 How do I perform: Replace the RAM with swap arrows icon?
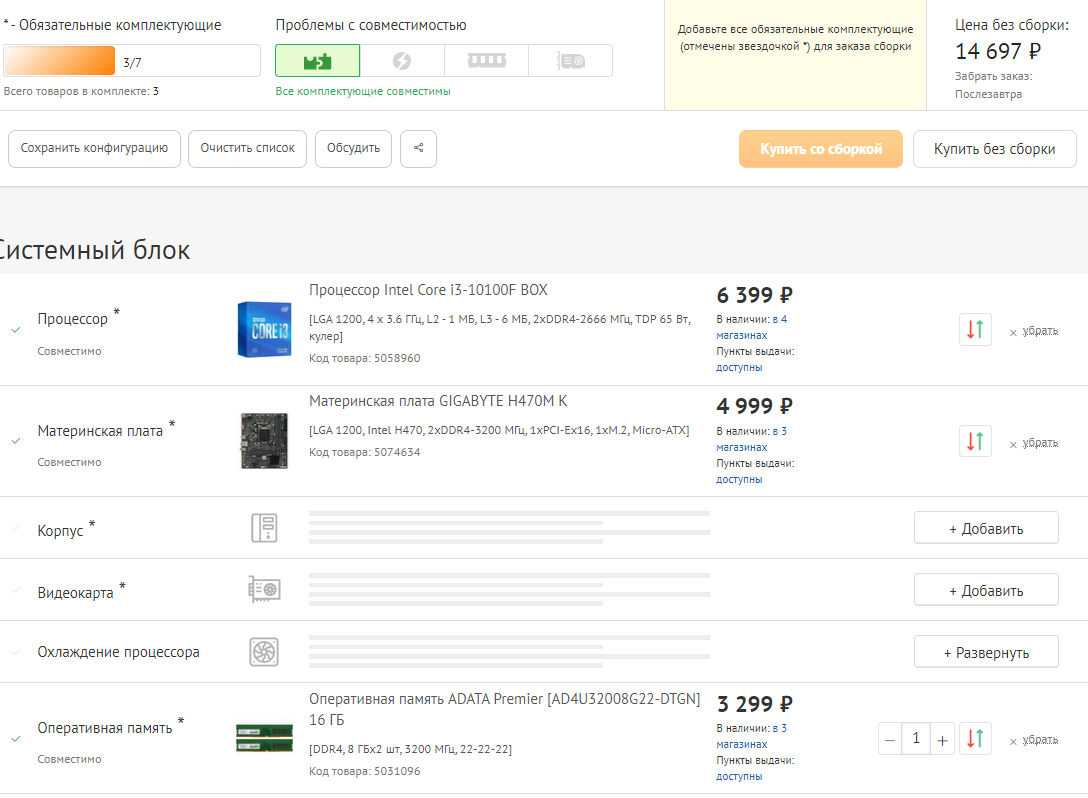pos(975,738)
